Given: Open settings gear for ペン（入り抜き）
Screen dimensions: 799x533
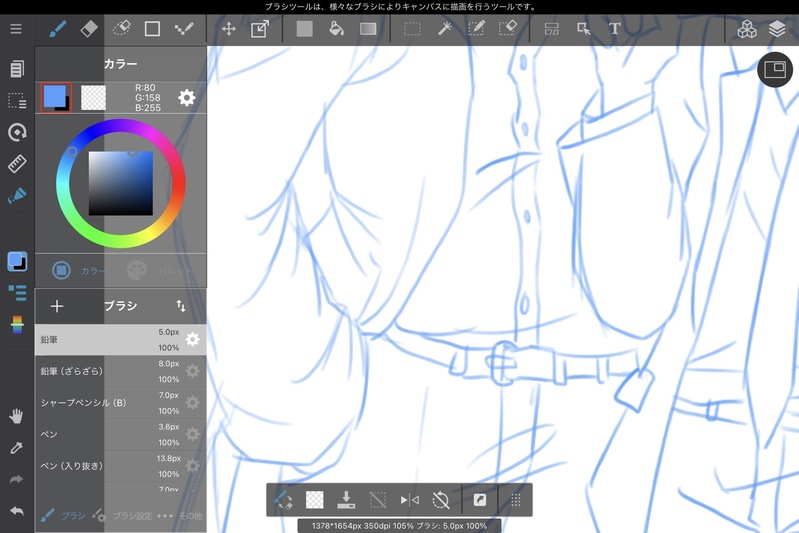Looking at the screenshot, I should 192,466.
